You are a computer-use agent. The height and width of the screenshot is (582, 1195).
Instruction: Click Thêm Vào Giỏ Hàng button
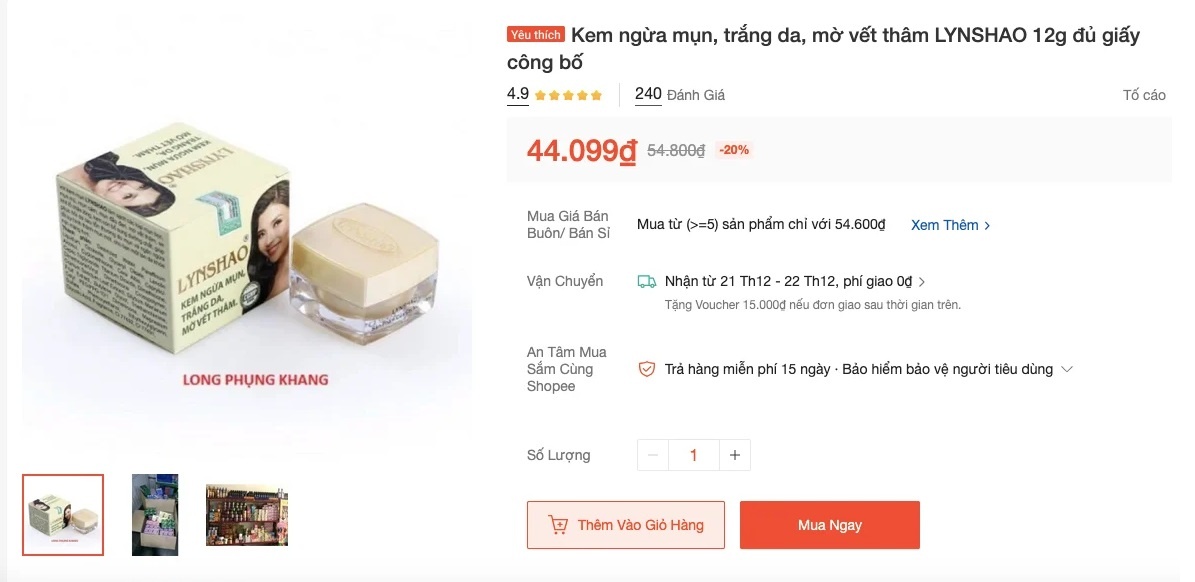[626, 525]
